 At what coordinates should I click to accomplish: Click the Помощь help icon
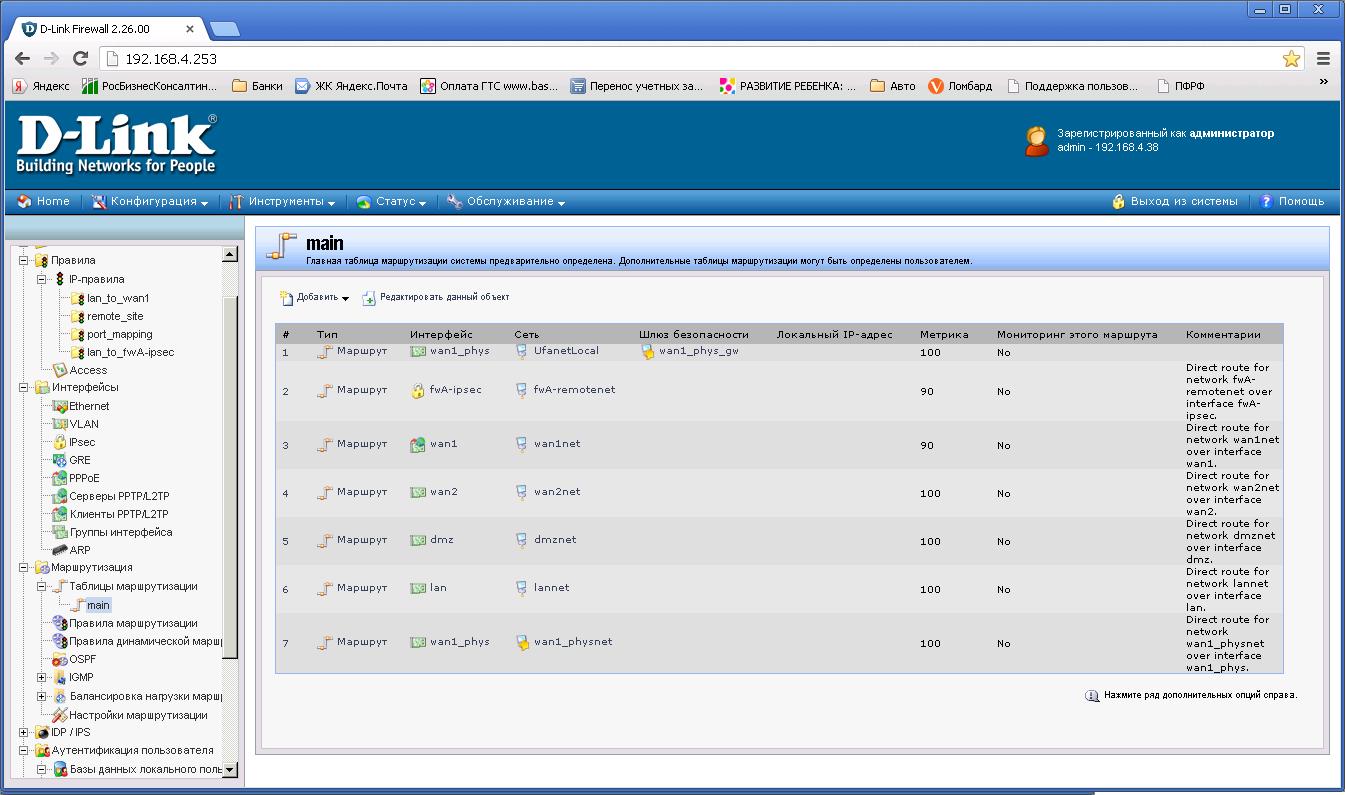(x=1266, y=202)
